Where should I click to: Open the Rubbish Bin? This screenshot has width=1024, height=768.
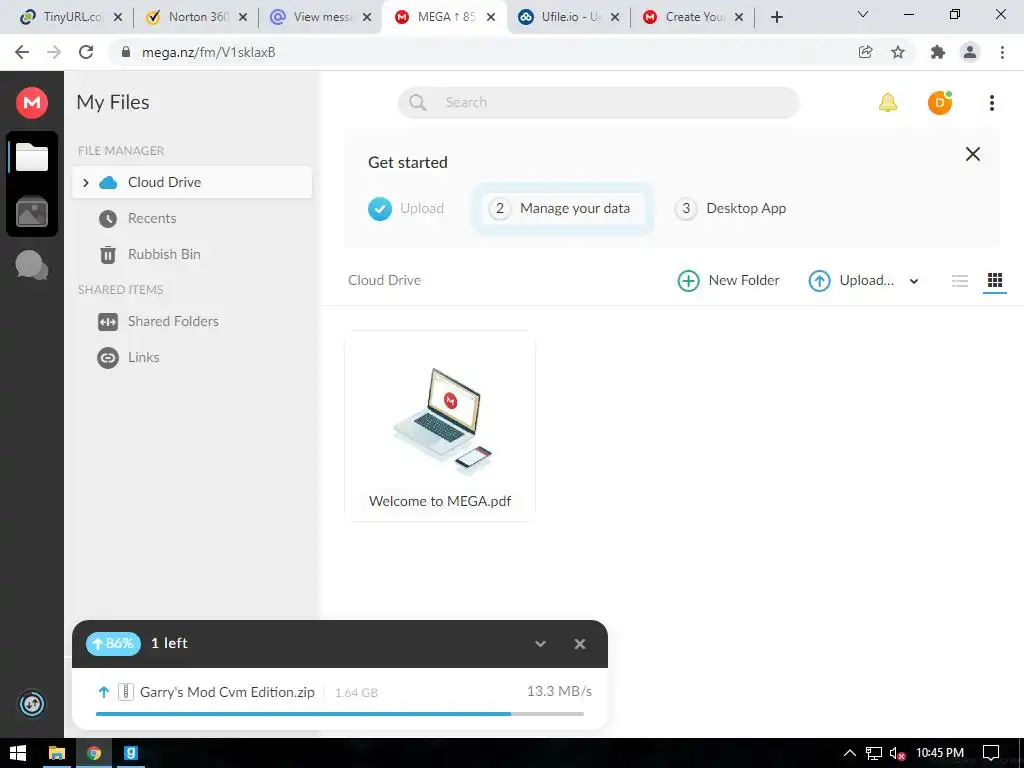tap(164, 254)
